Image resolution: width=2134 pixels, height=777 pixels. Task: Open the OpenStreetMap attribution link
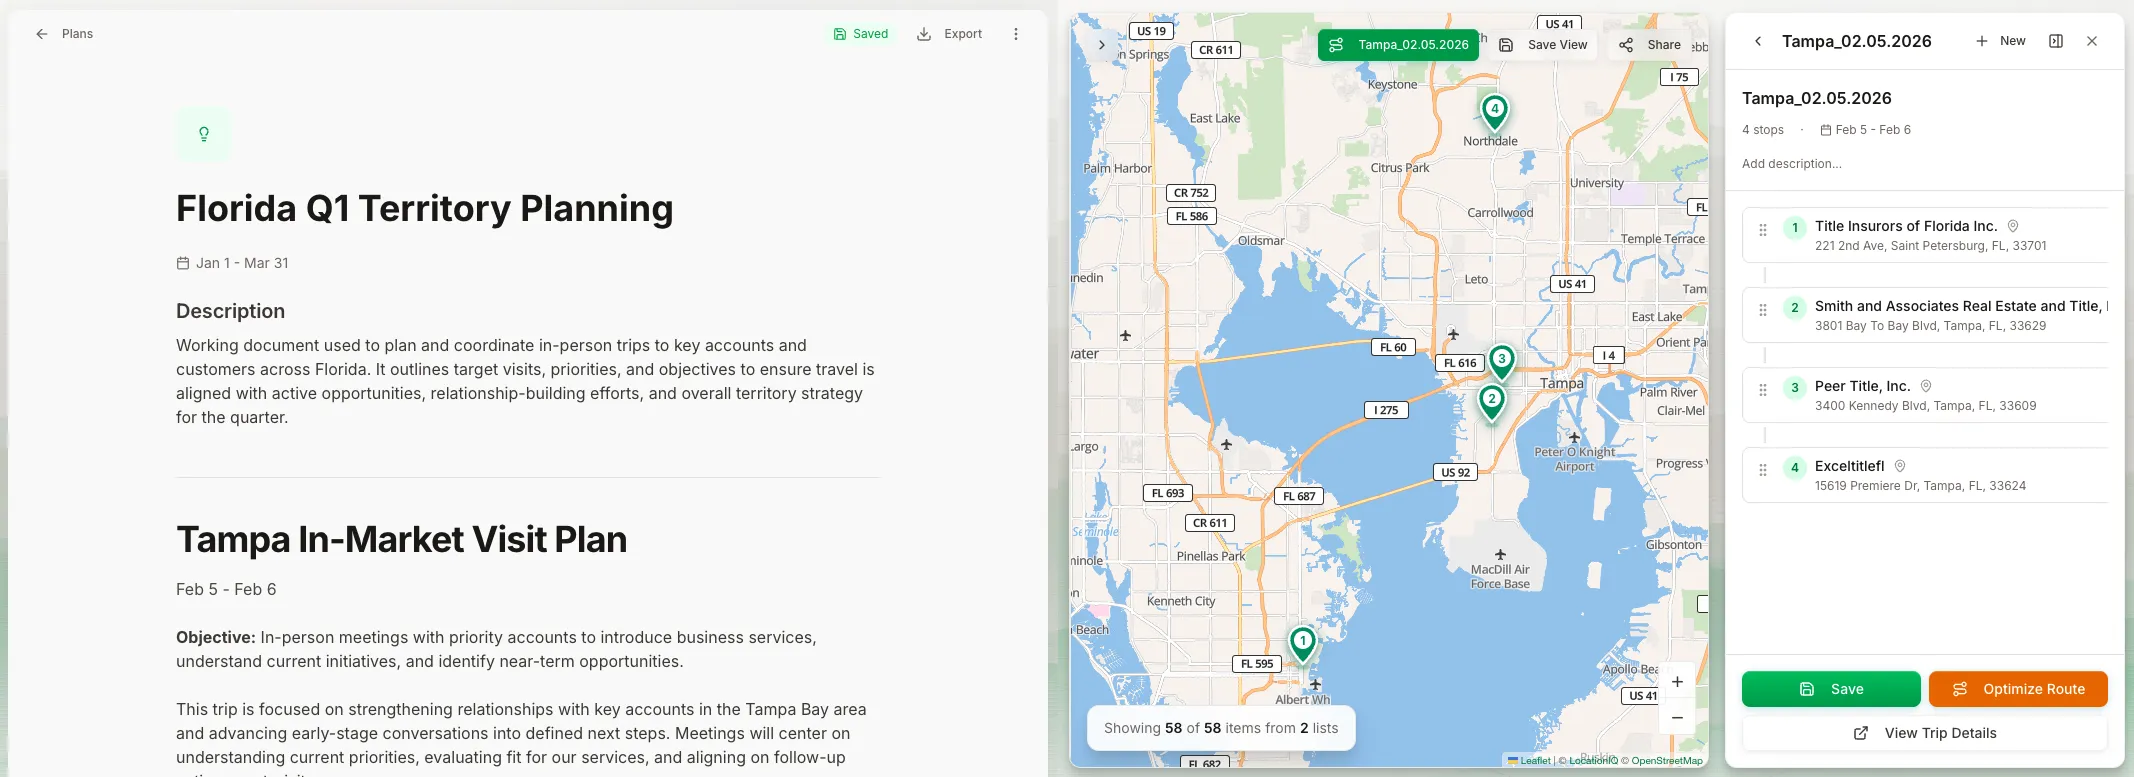(1666, 761)
